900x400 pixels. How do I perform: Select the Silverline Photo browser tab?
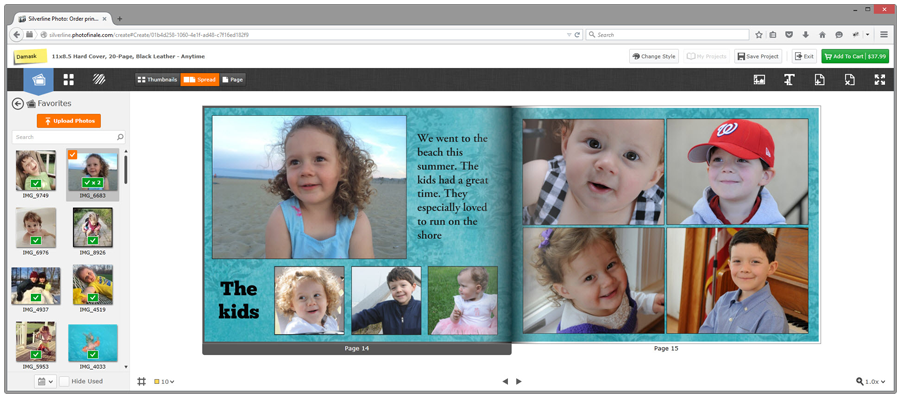click(62, 19)
